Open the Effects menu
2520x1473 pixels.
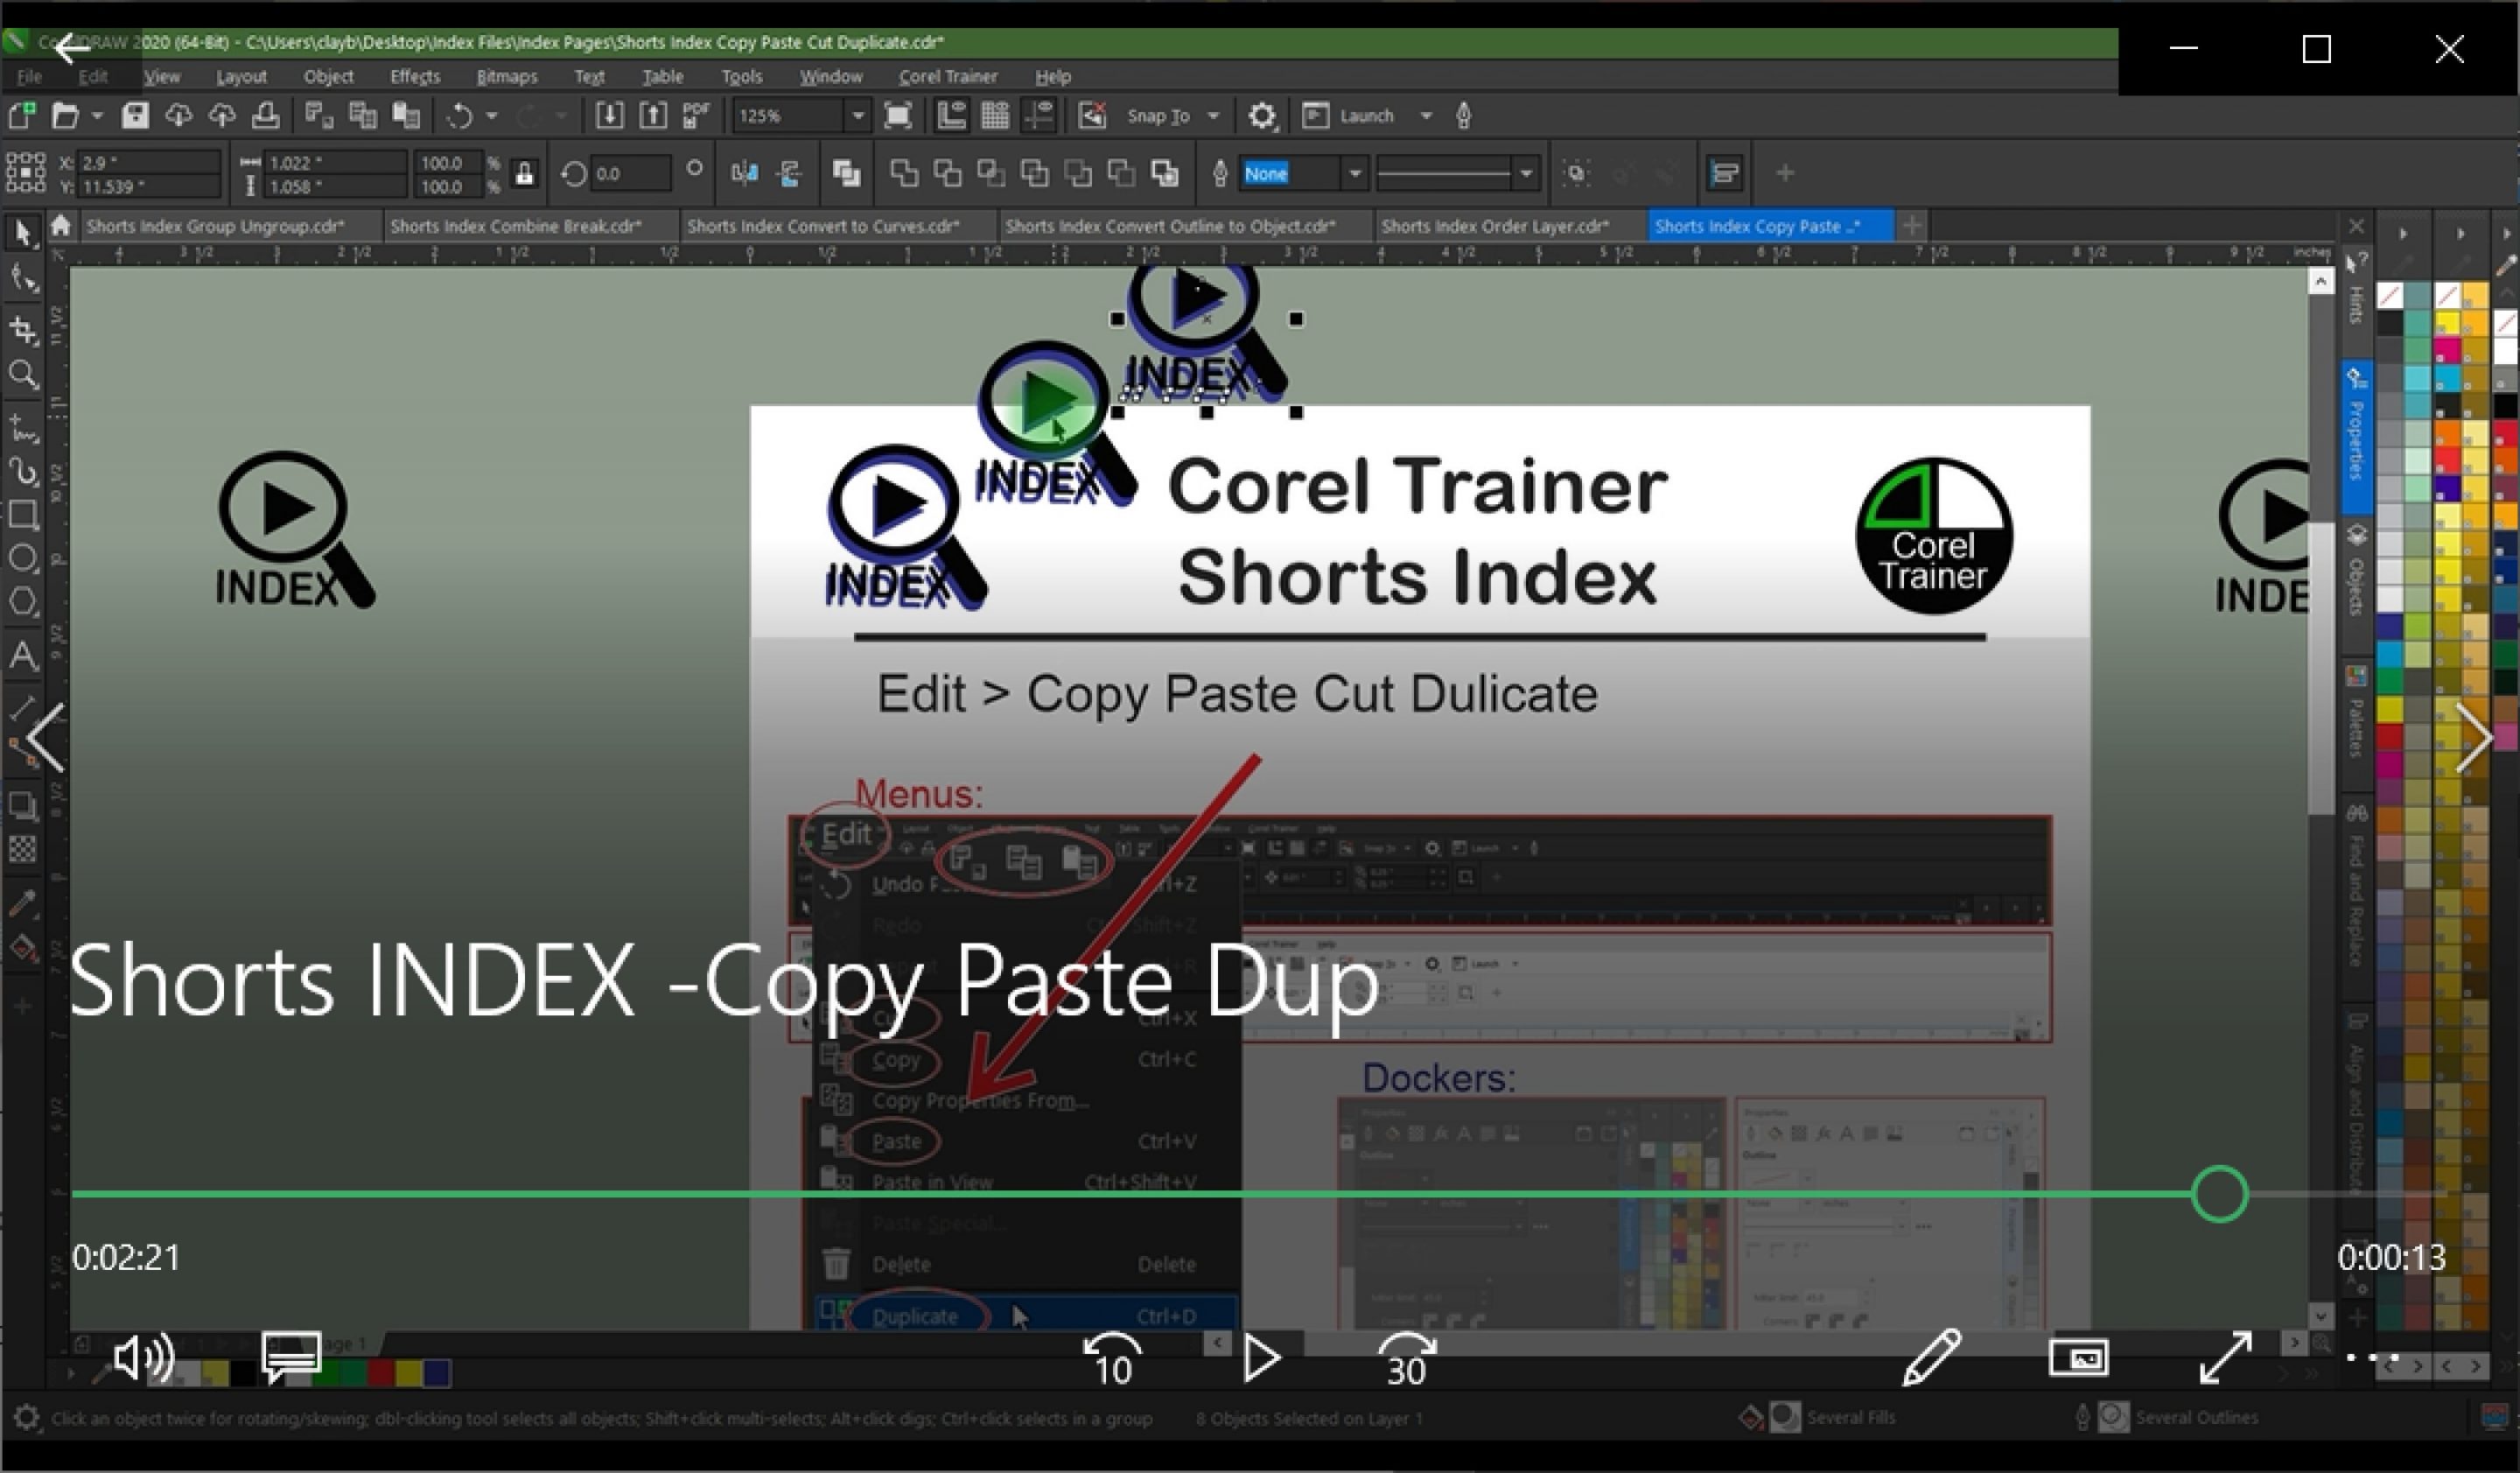coord(415,76)
